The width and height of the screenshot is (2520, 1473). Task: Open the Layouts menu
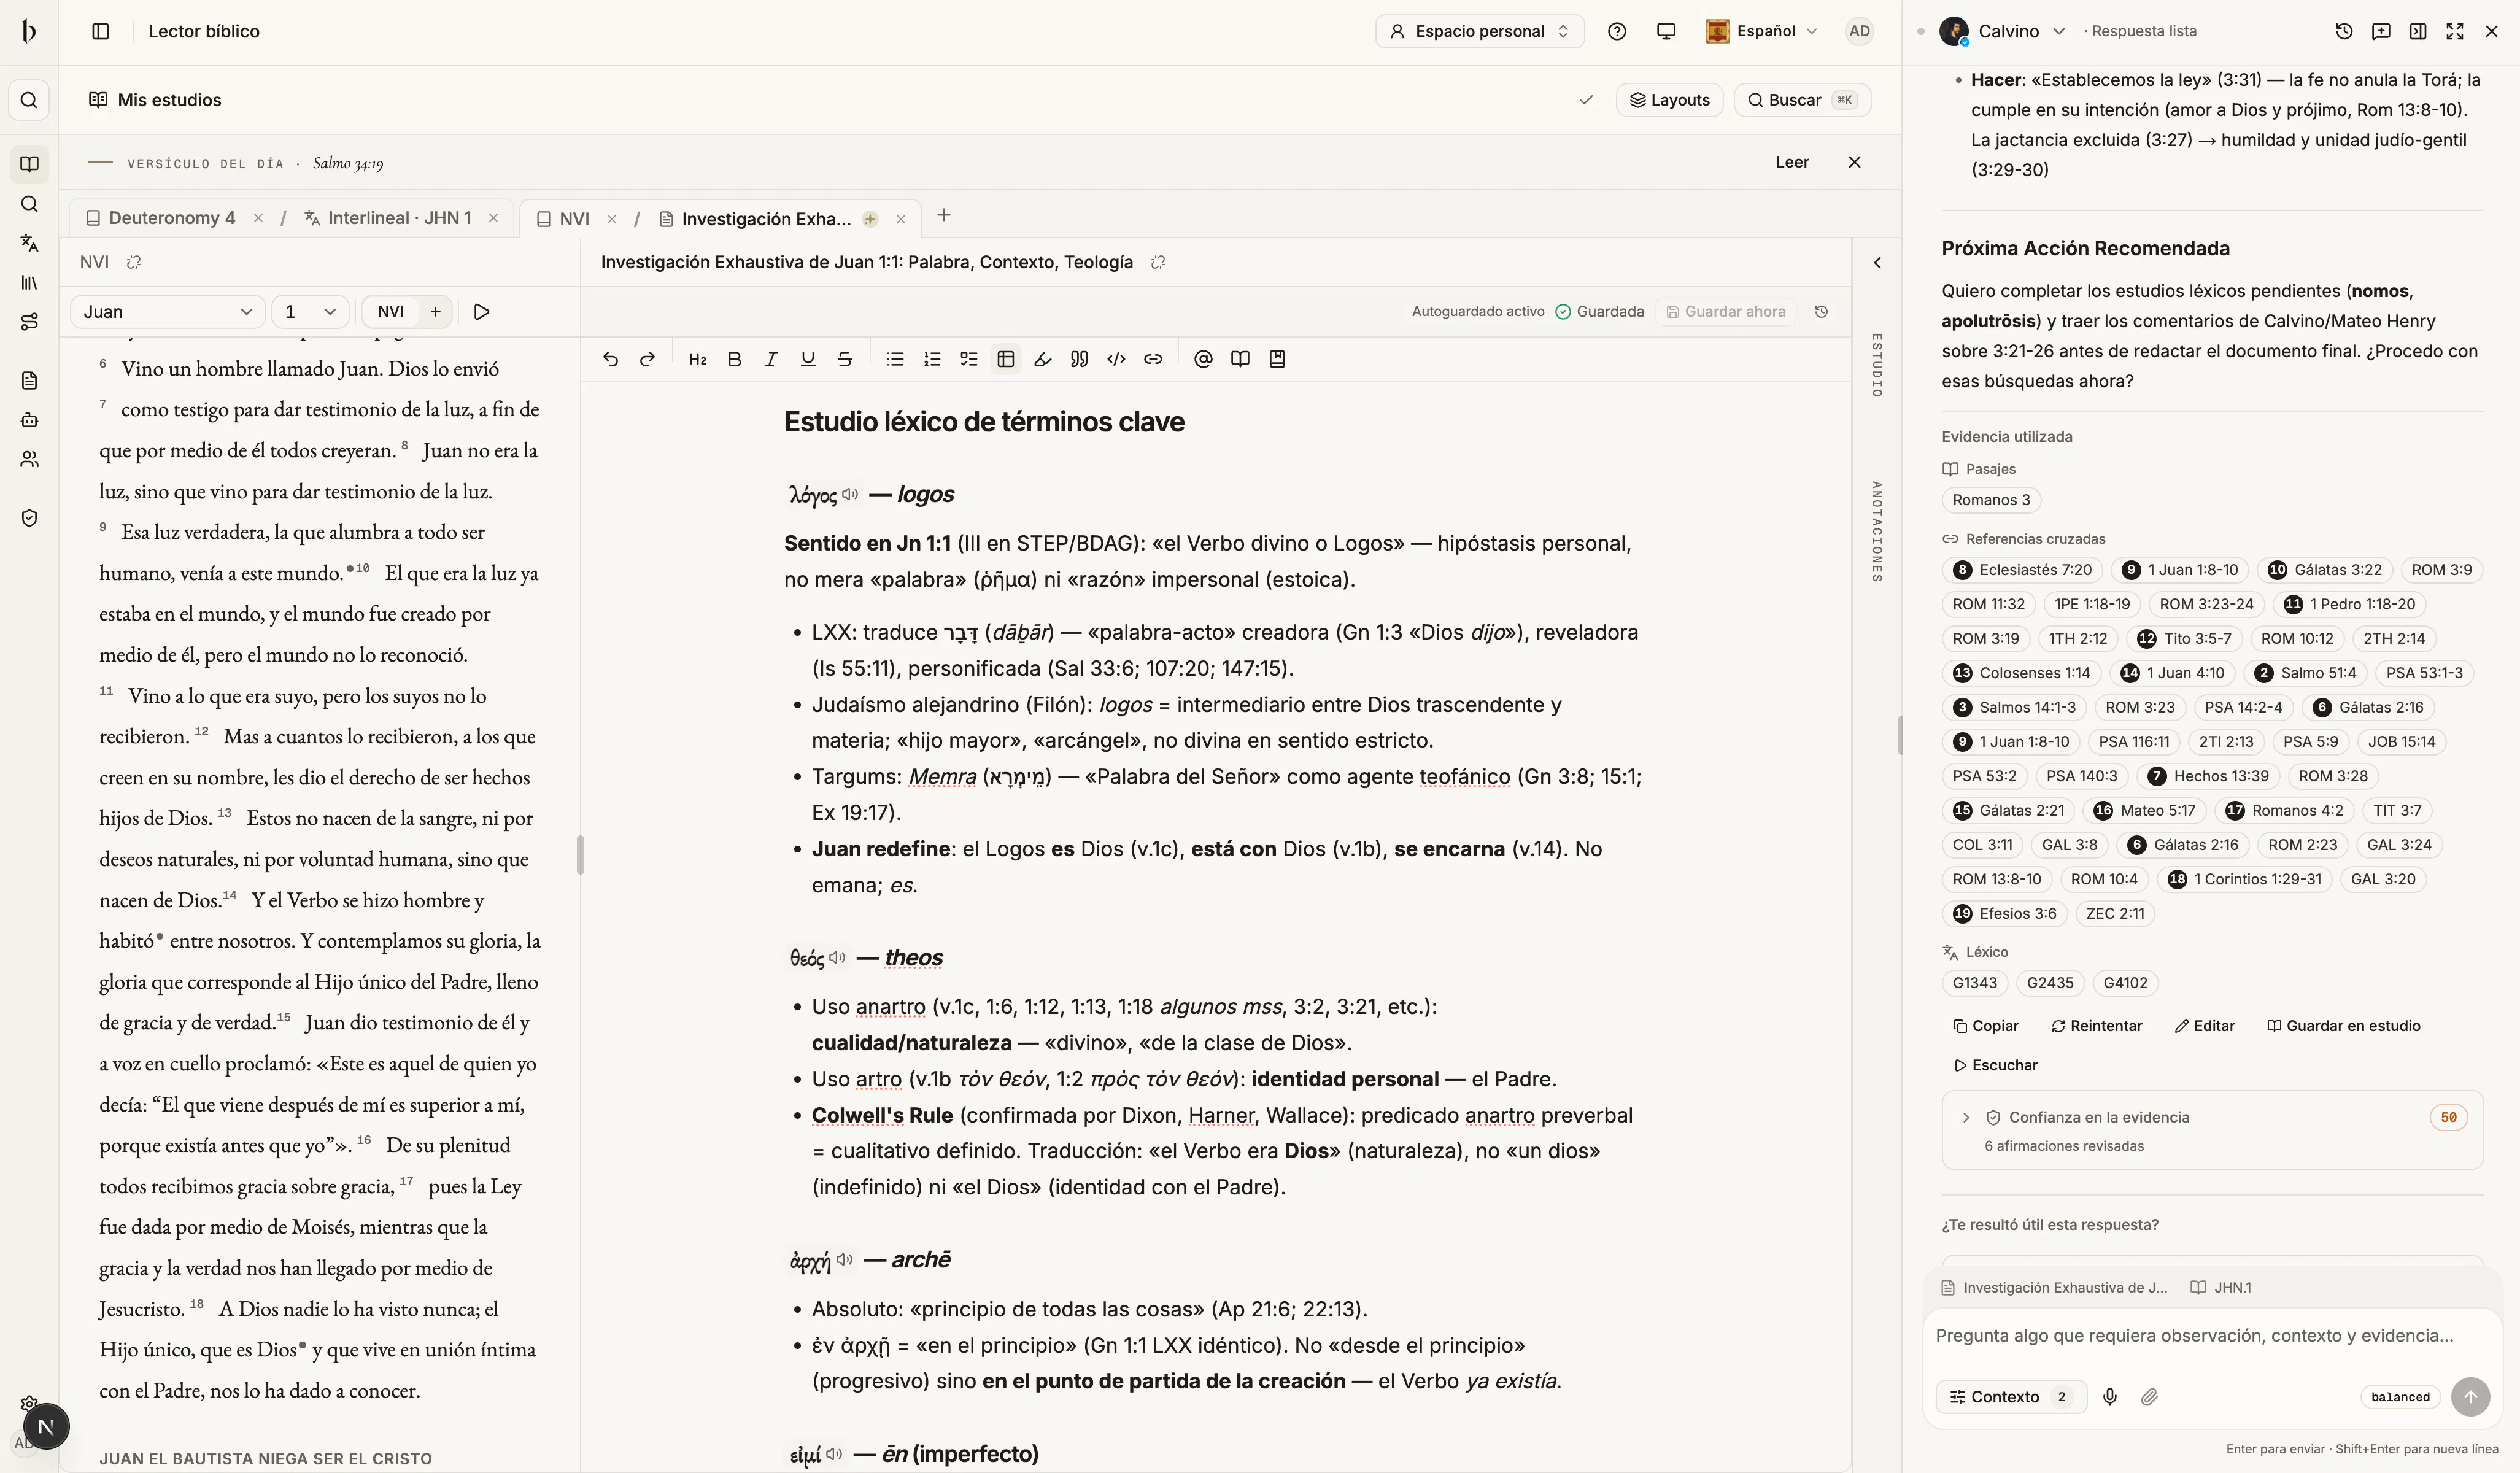click(x=1669, y=100)
